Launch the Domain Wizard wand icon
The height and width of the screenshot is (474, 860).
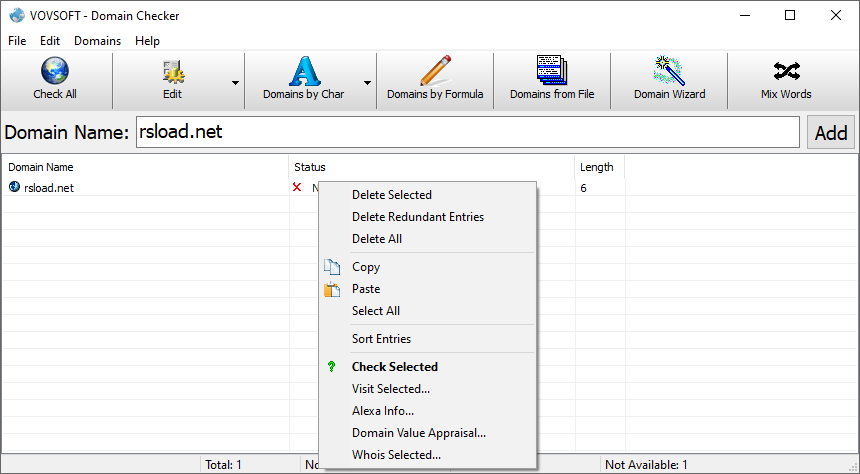[669, 70]
